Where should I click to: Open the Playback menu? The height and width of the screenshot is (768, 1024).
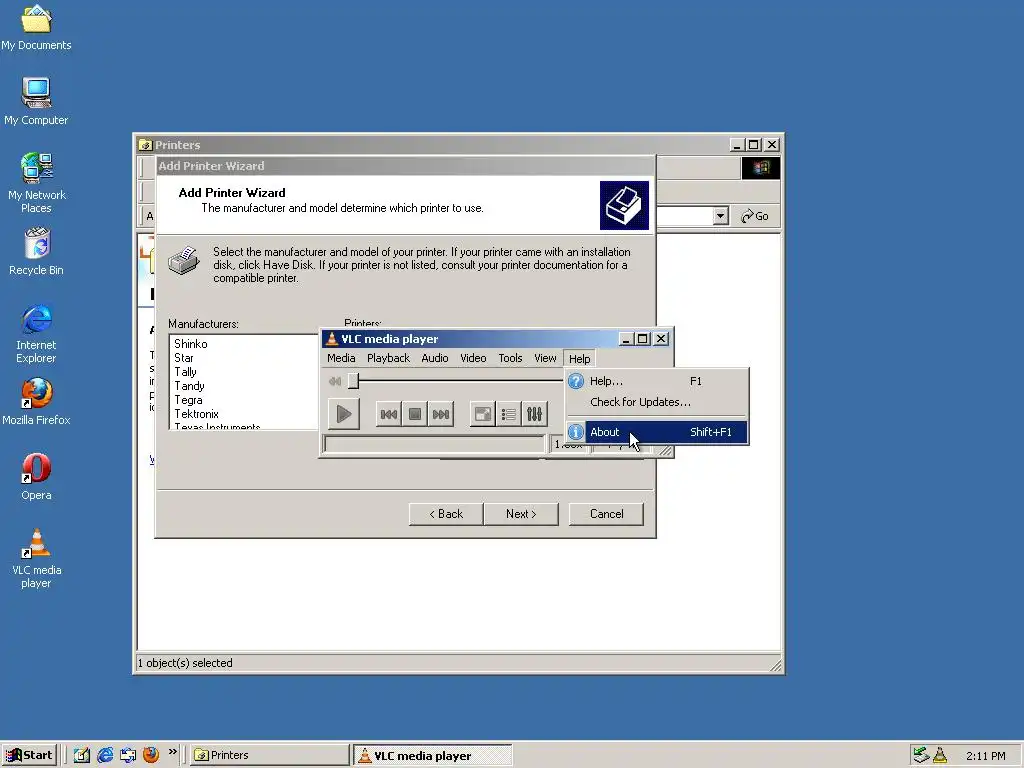click(389, 358)
